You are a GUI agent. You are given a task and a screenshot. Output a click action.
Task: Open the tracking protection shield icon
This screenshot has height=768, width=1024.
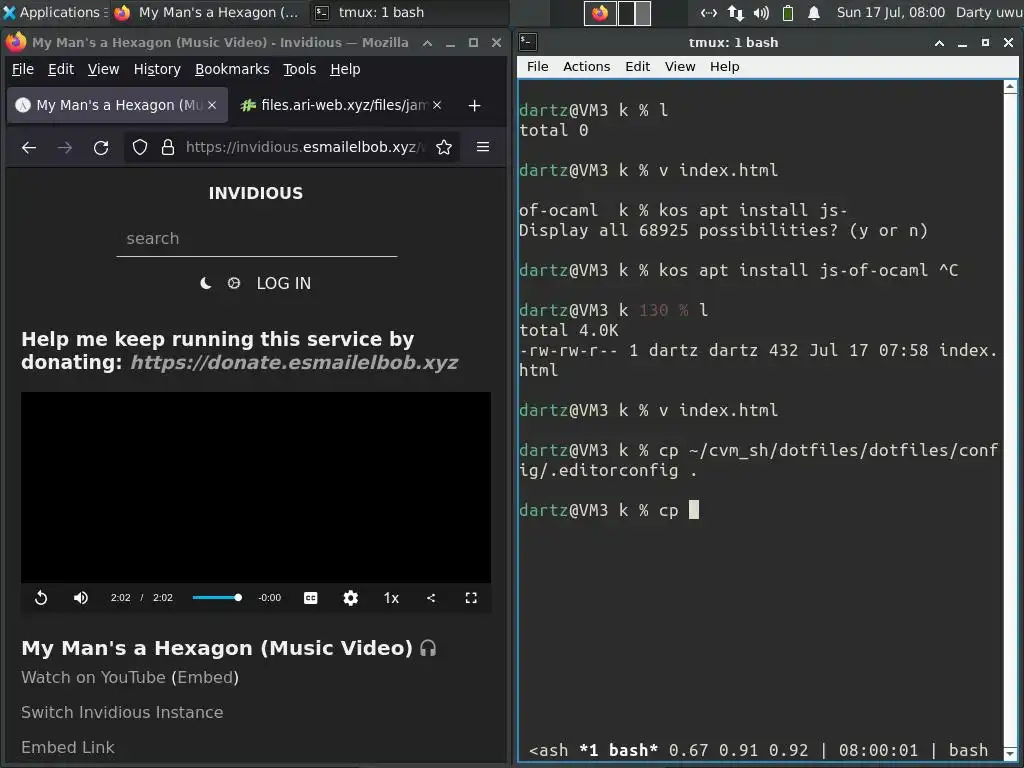pyautogui.click(x=140, y=148)
